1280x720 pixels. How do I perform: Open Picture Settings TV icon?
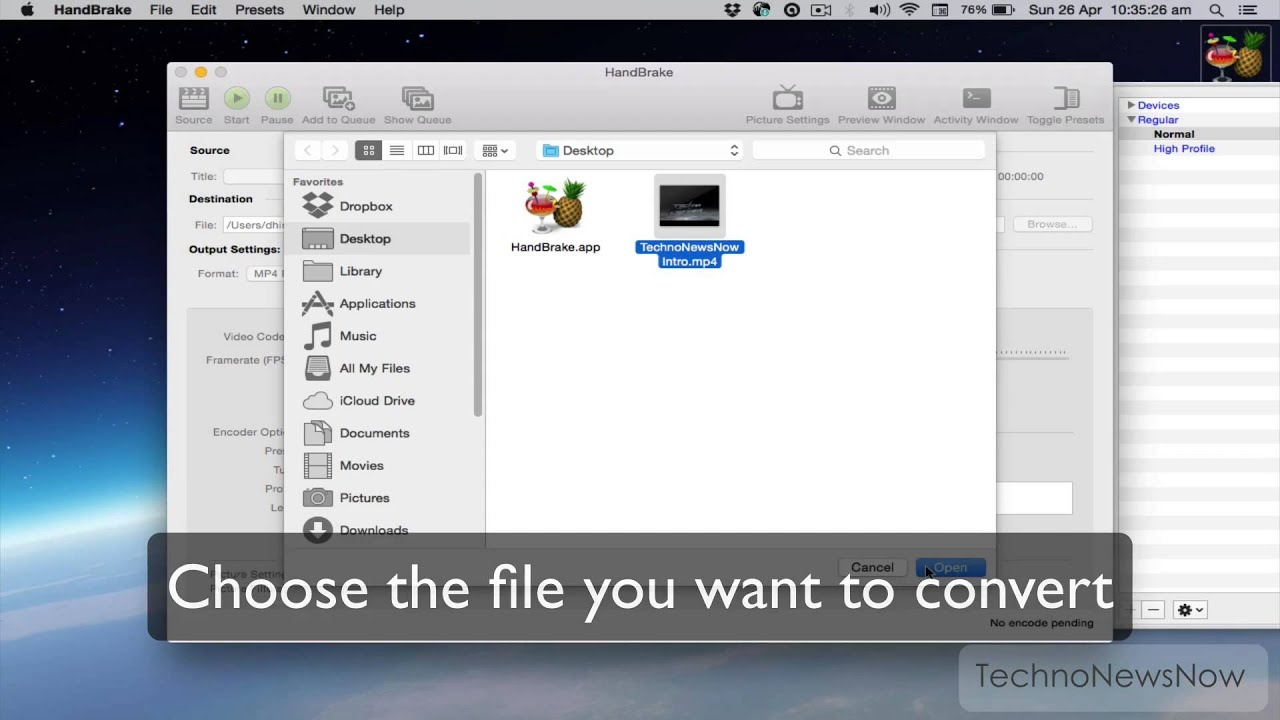click(788, 98)
